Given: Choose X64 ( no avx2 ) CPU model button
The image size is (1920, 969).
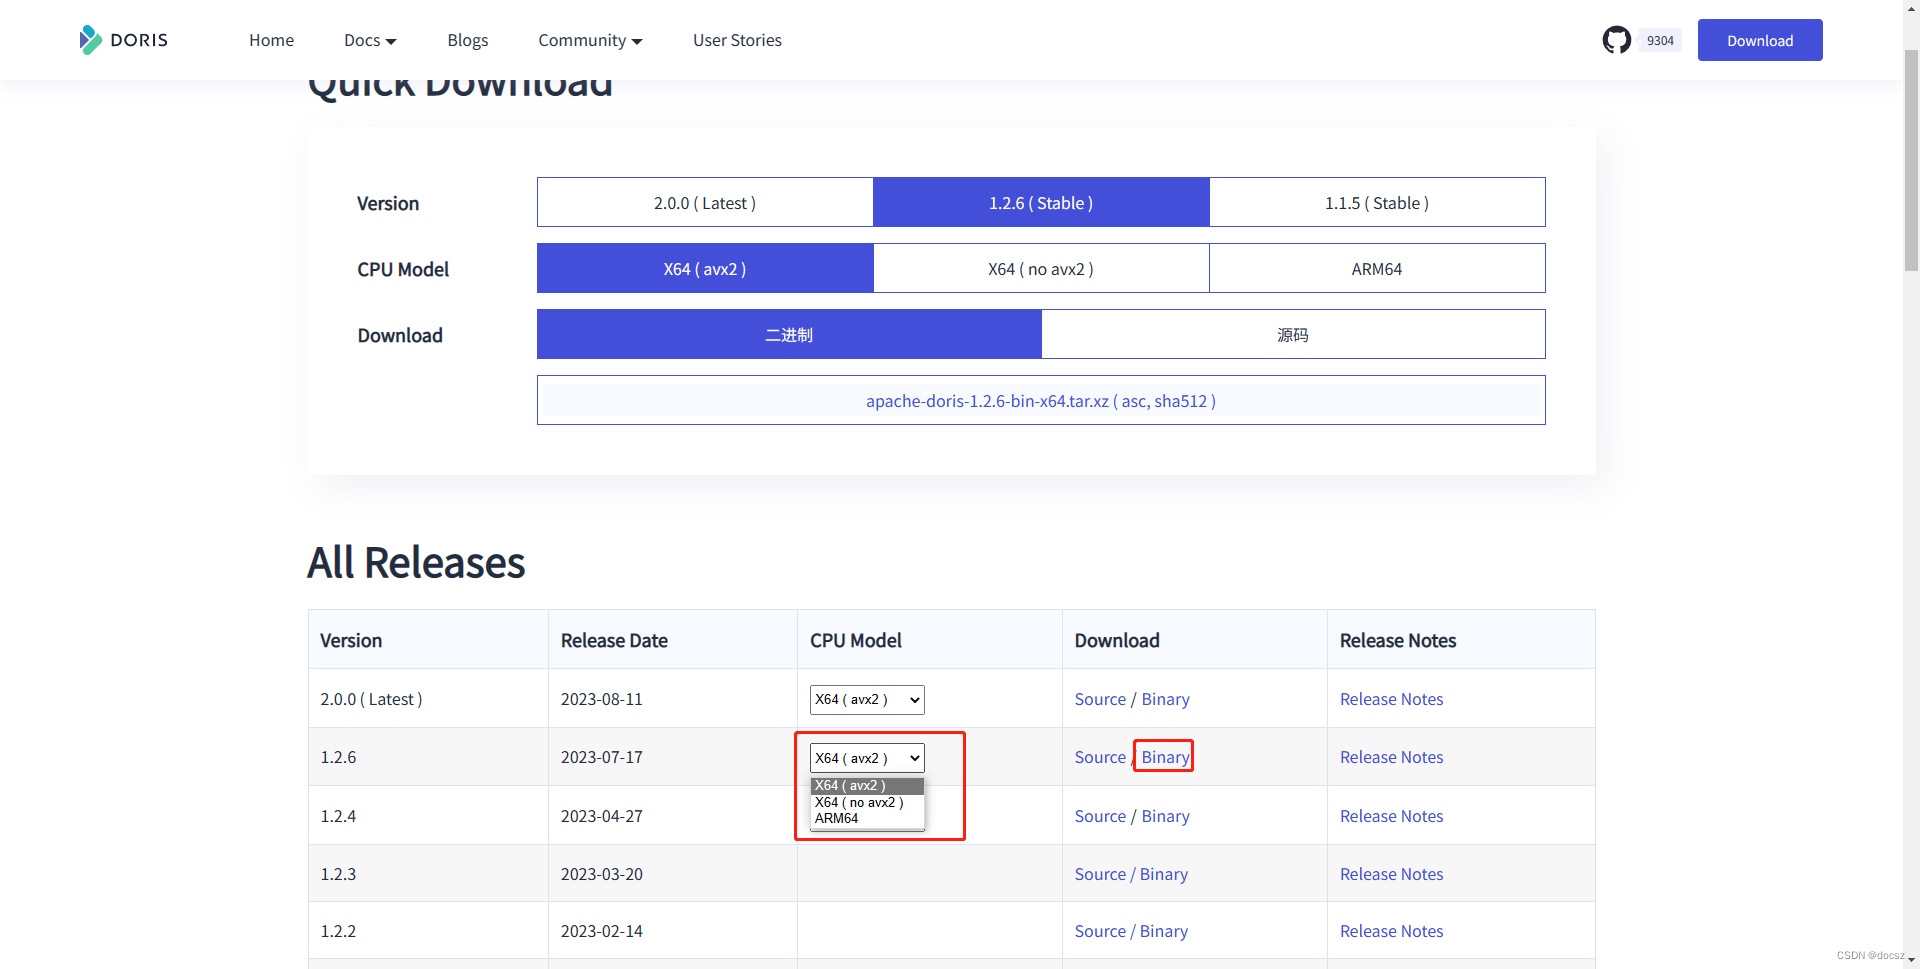Looking at the screenshot, I should 1041,269.
